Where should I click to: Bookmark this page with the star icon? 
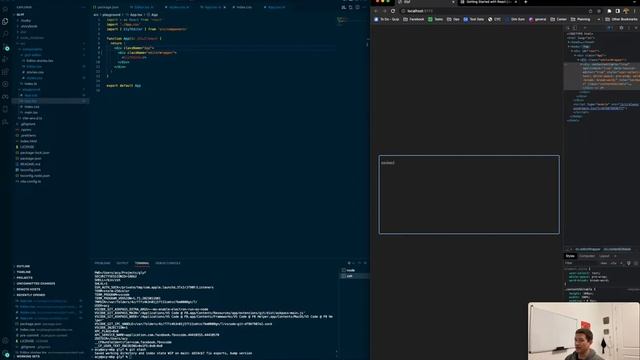click(x=599, y=11)
